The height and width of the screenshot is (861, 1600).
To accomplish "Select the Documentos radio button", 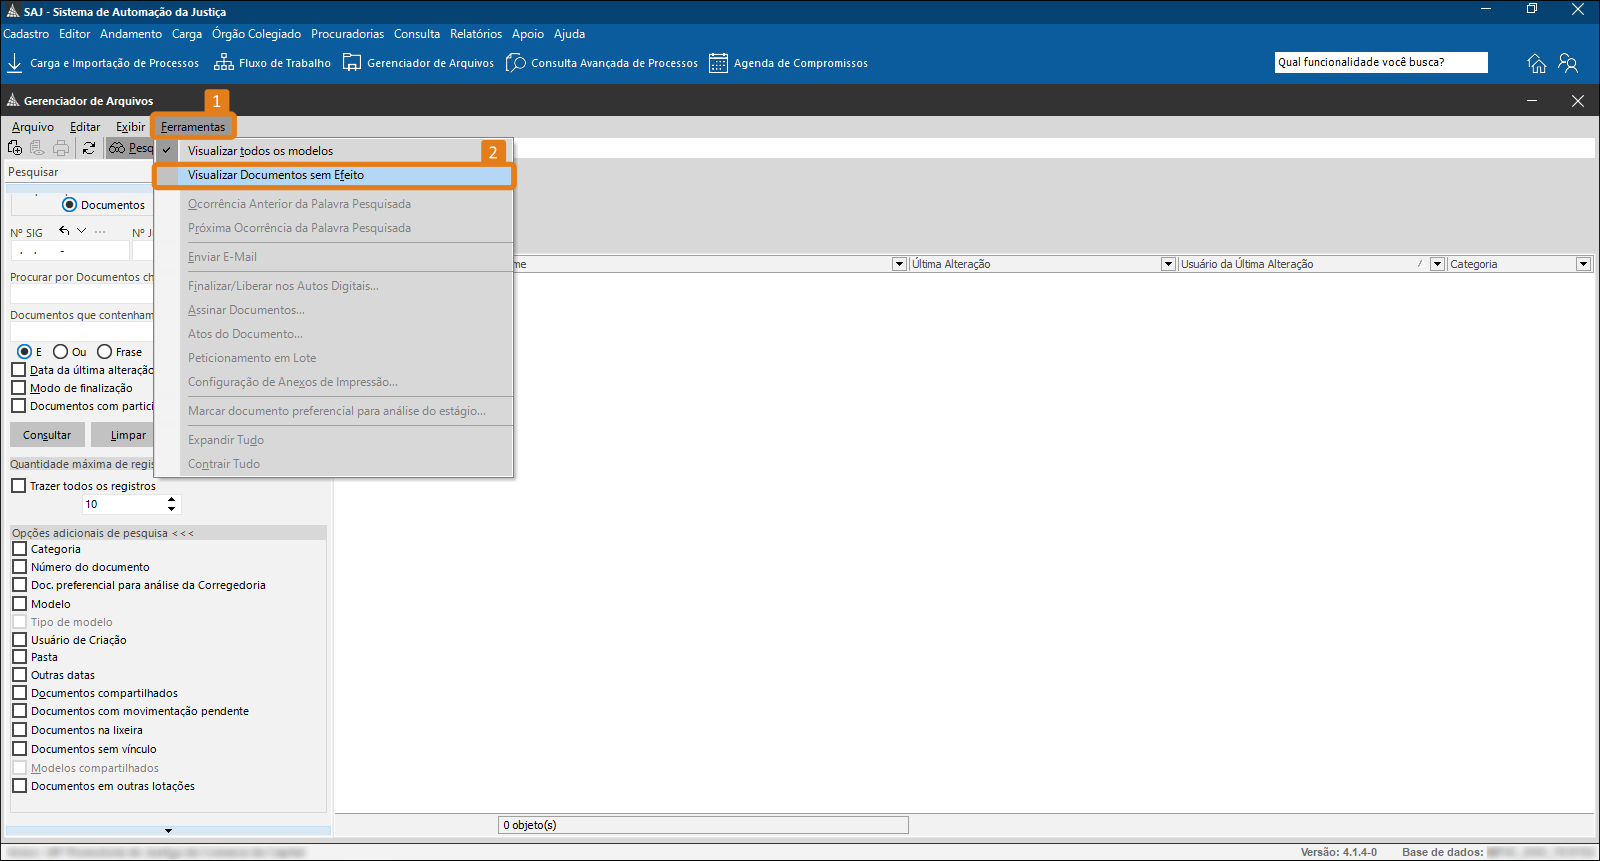I will pyautogui.click(x=69, y=205).
